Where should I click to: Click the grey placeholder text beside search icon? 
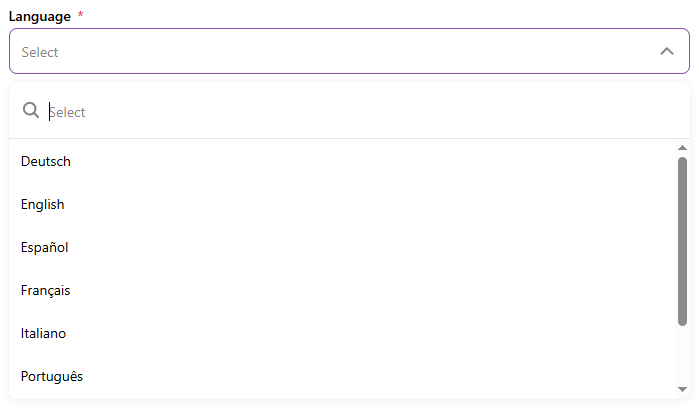coord(68,112)
